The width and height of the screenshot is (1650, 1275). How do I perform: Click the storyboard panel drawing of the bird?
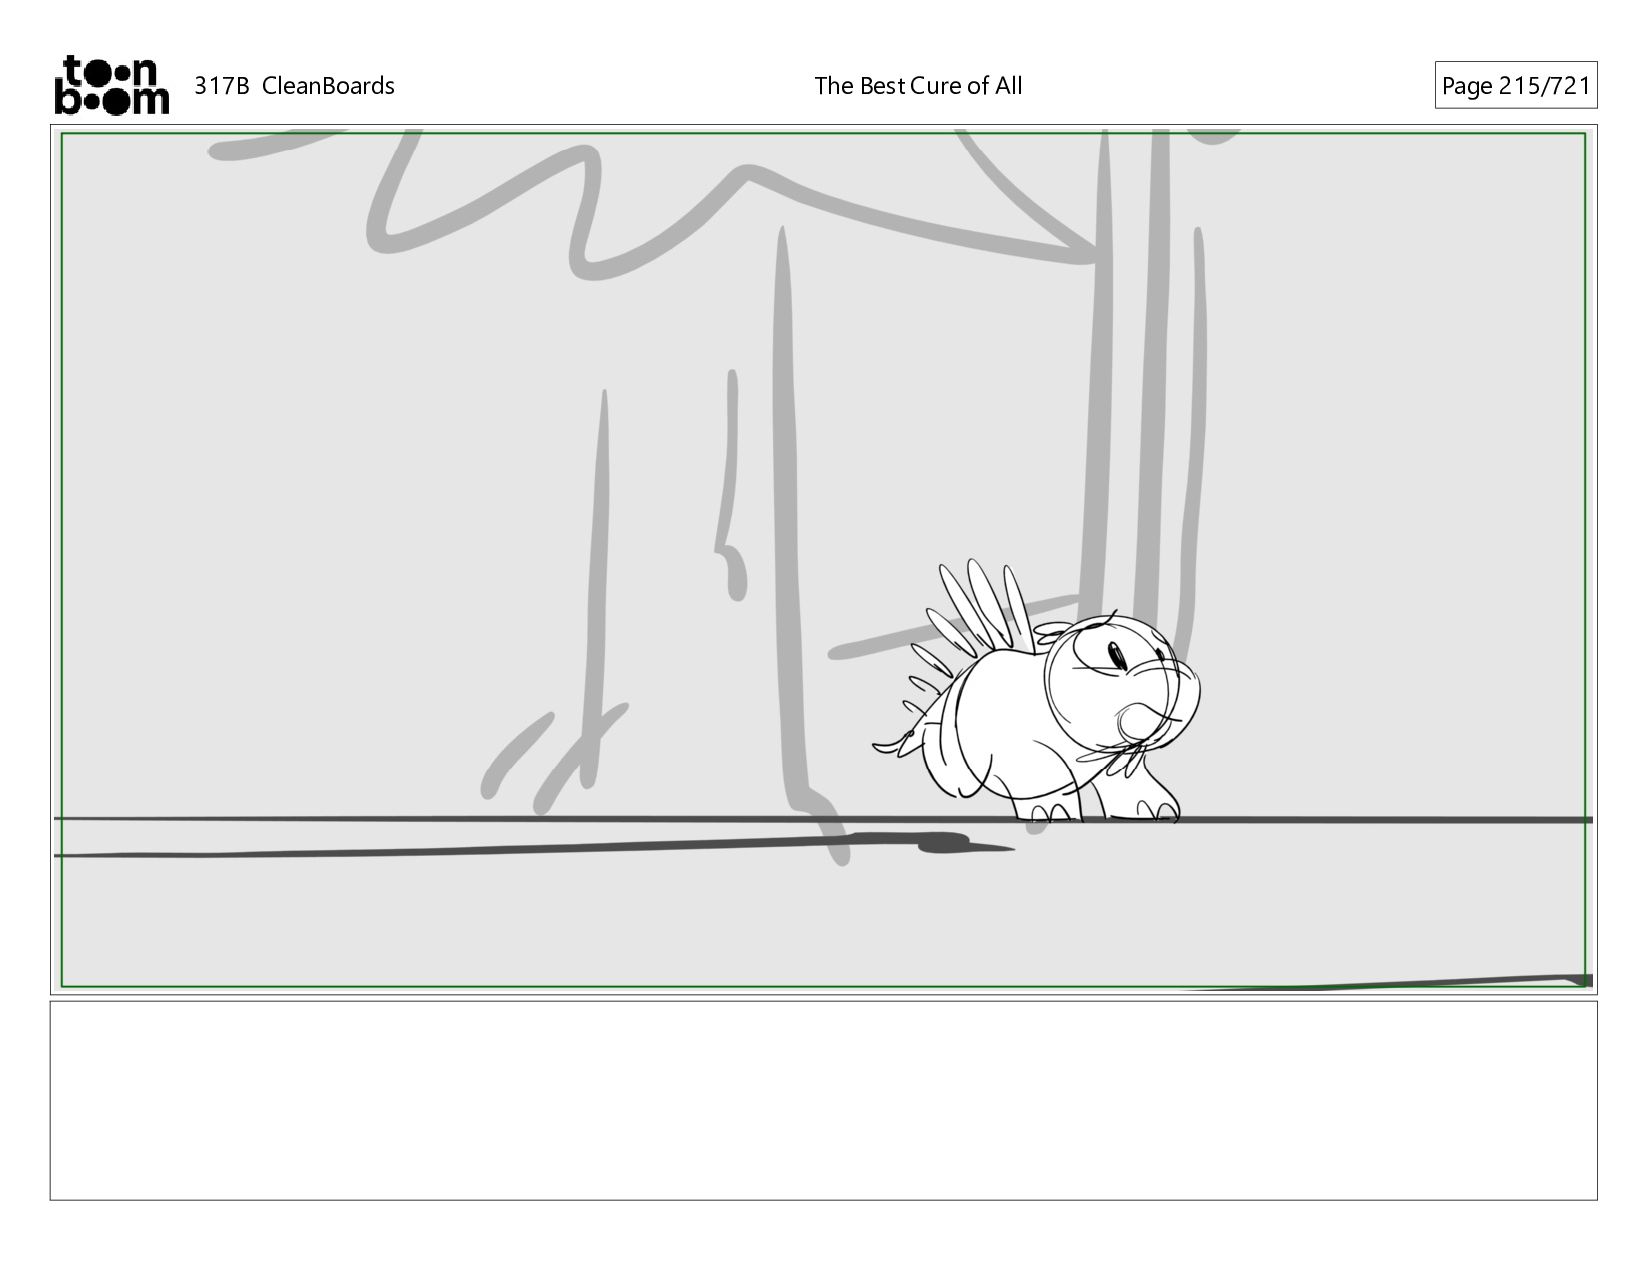(x=1037, y=692)
